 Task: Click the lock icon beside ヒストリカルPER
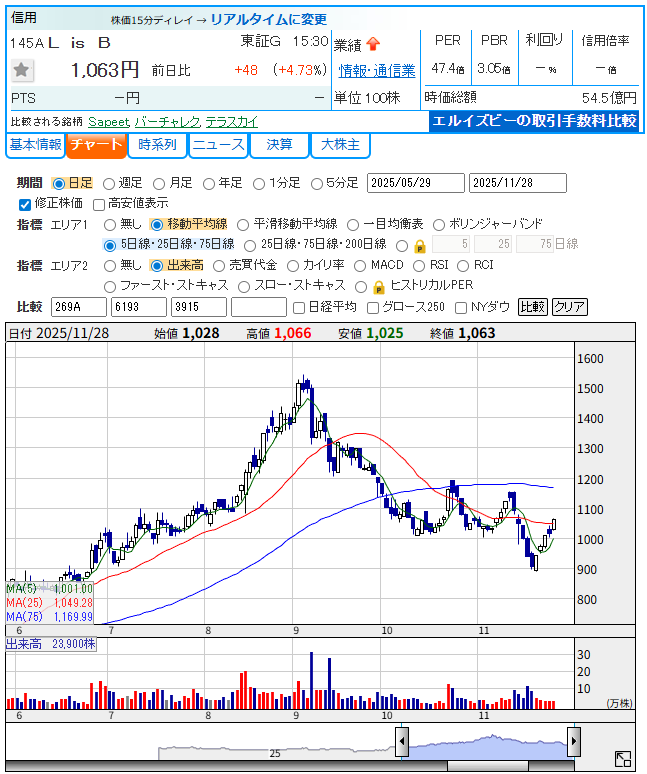coord(379,287)
